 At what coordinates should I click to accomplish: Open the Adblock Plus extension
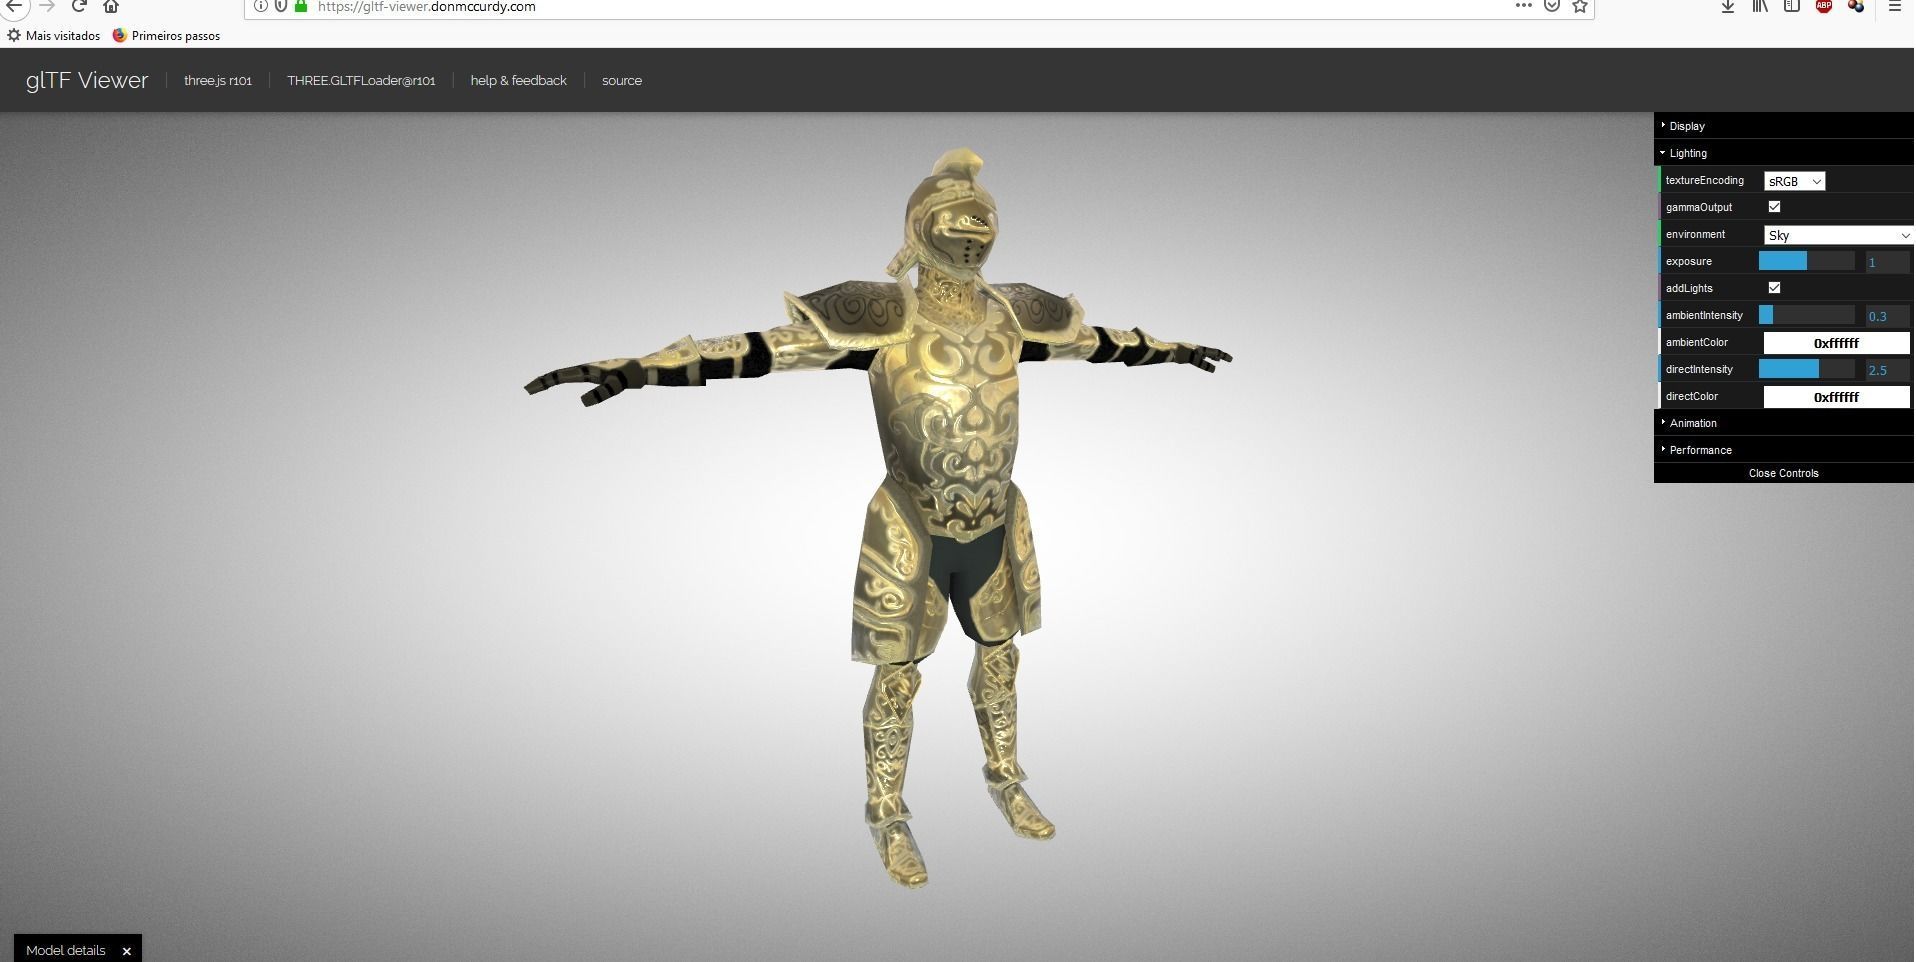click(1822, 7)
